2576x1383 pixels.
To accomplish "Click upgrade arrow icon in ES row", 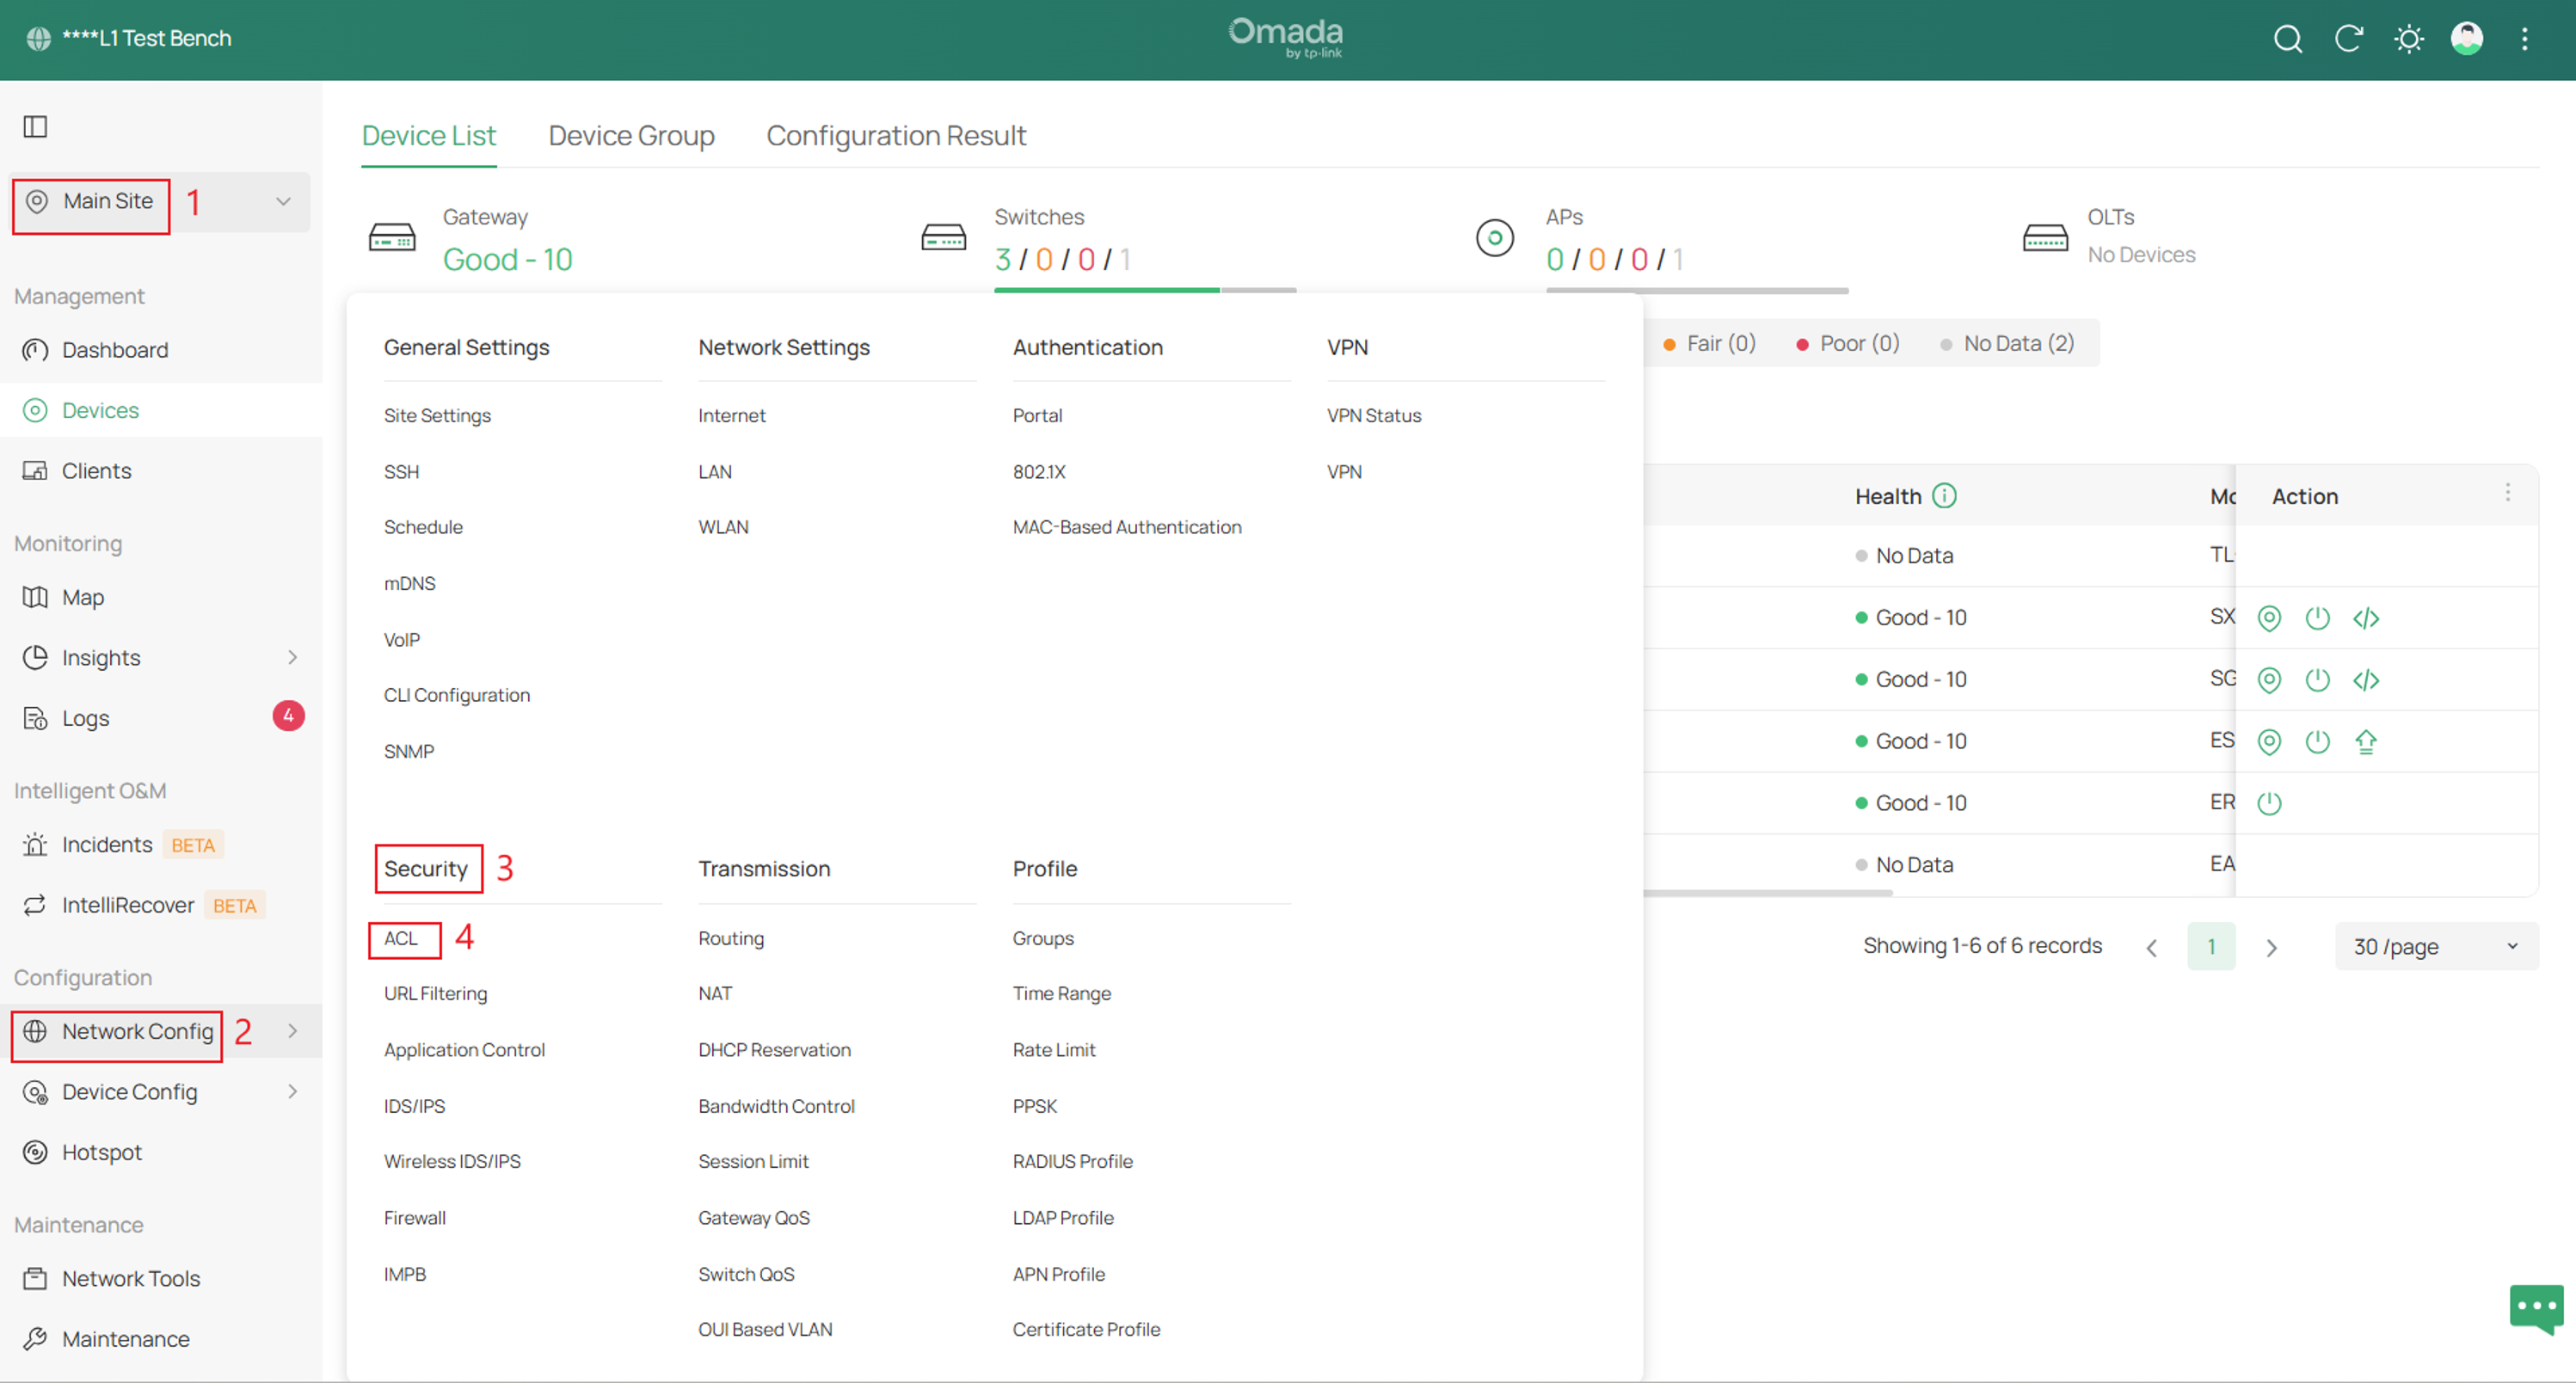I will (2366, 741).
